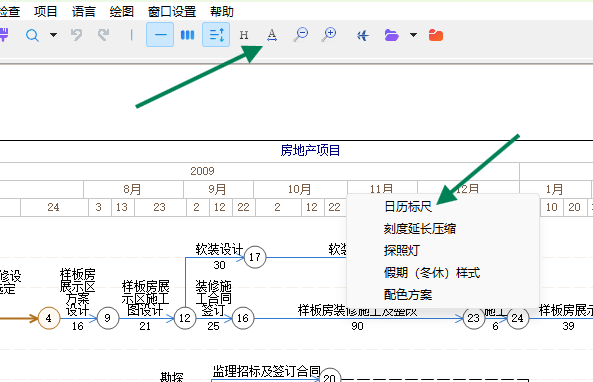Click the 勘探 task label
The height and width of the screenshot is (382, 593).
172,376
